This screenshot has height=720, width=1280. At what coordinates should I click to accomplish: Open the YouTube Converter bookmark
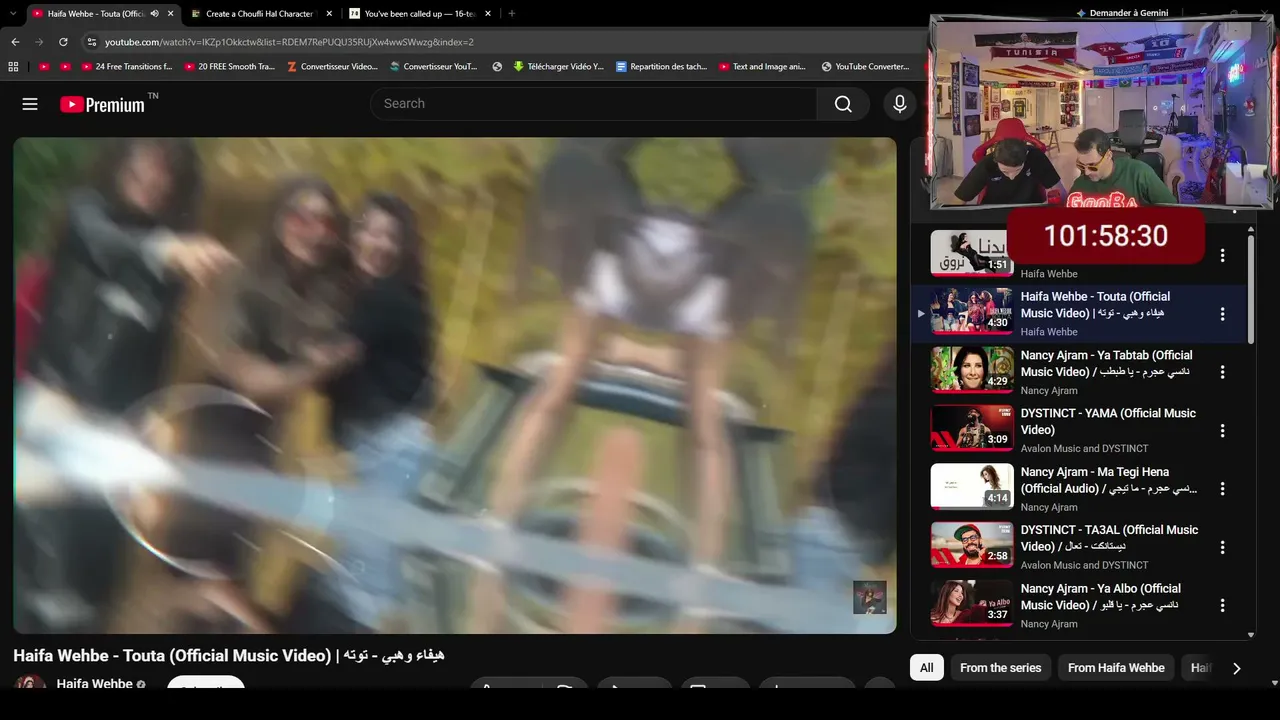click(865, 67)
